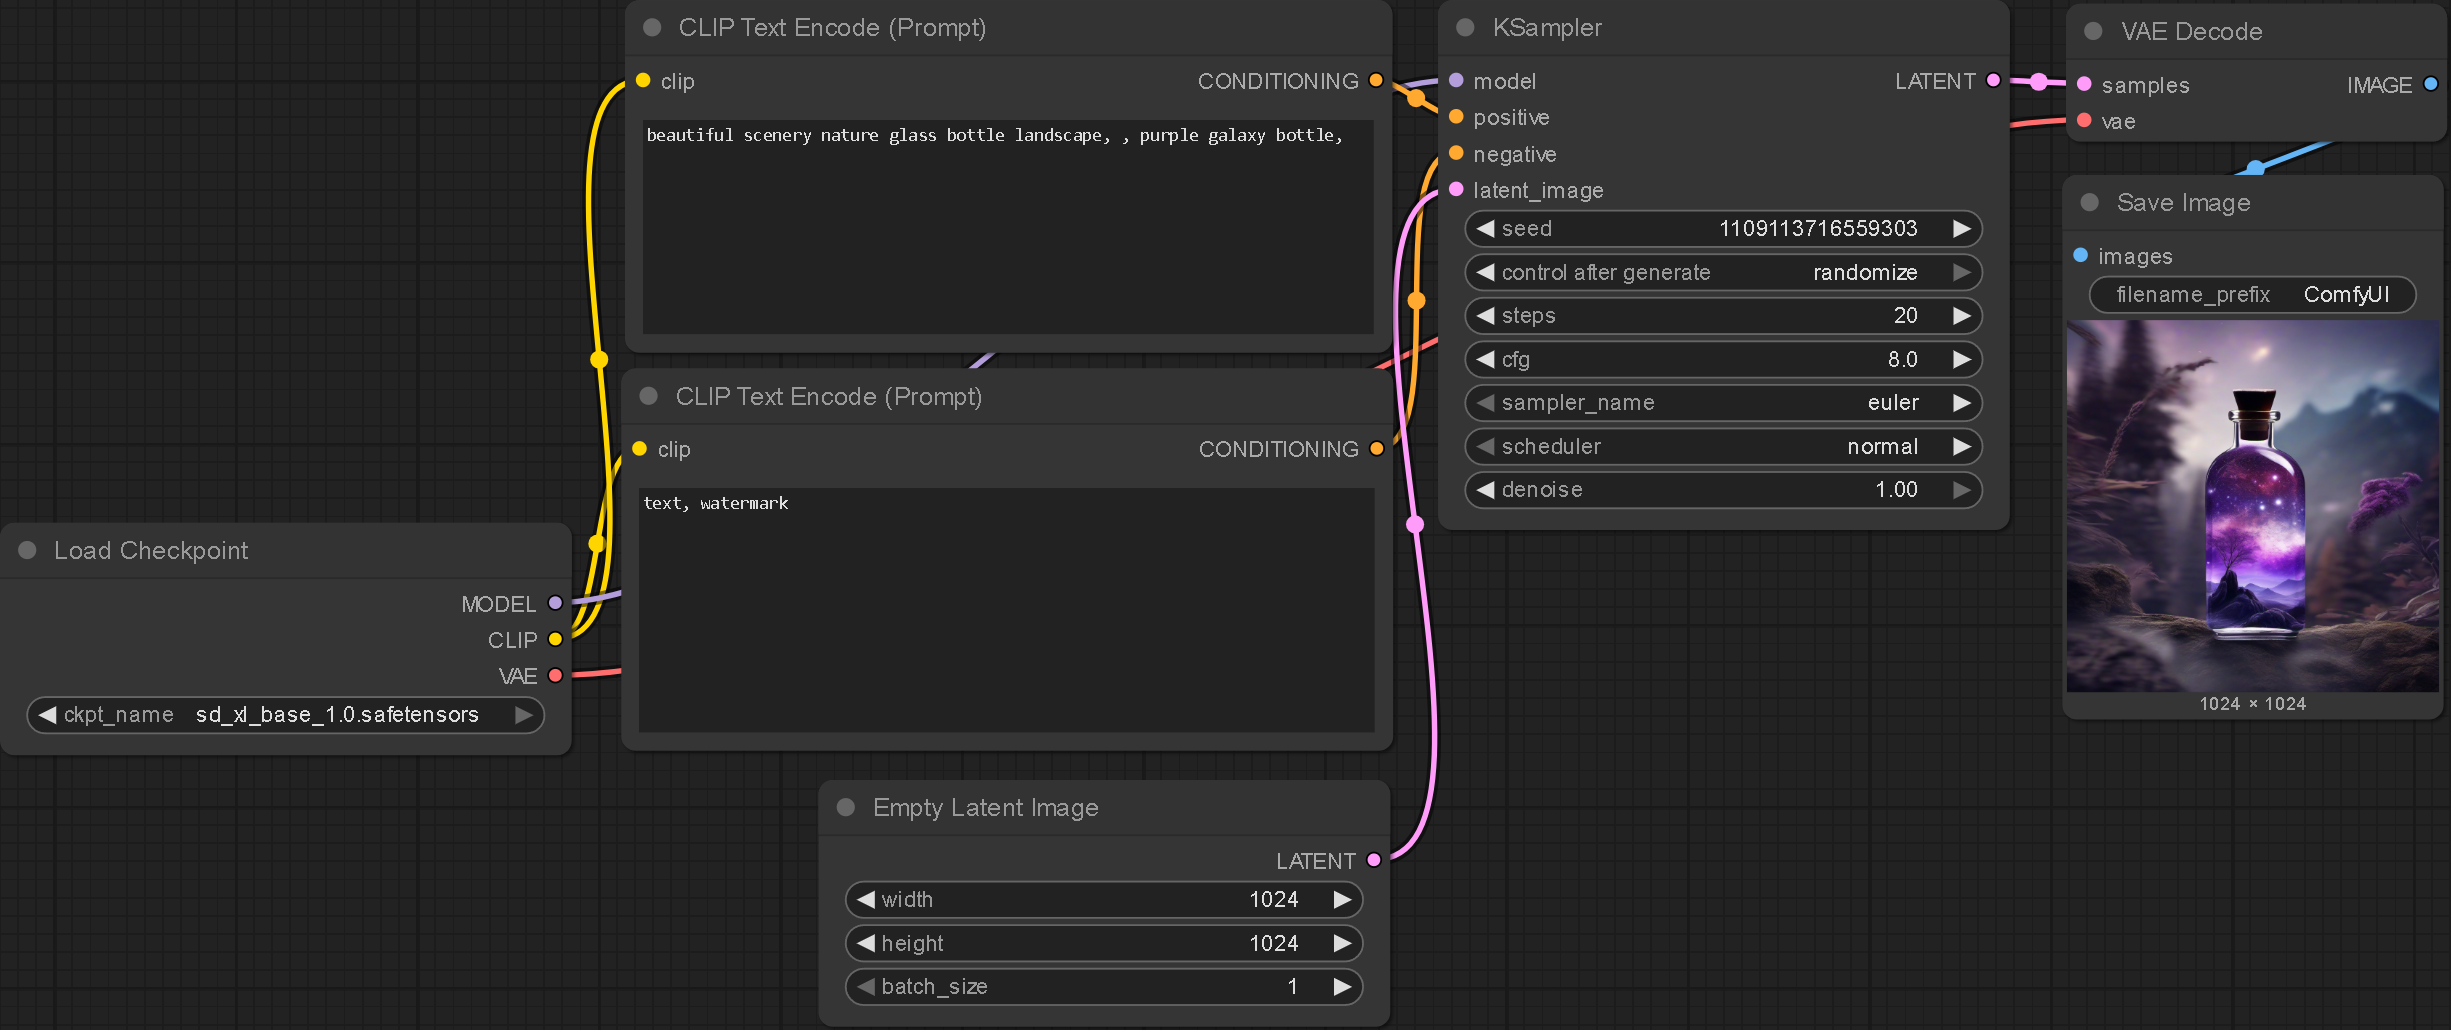
Task: Increase batch_size with the right arrow
Action: 1342,986
